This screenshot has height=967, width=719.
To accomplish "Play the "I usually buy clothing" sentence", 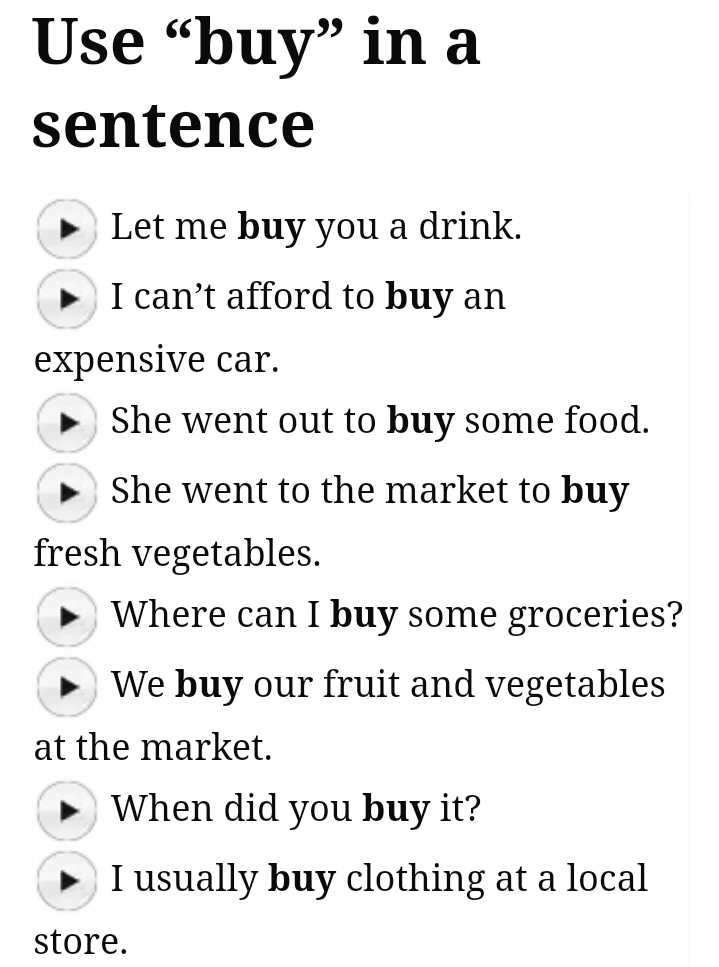I will coord(66,880).
